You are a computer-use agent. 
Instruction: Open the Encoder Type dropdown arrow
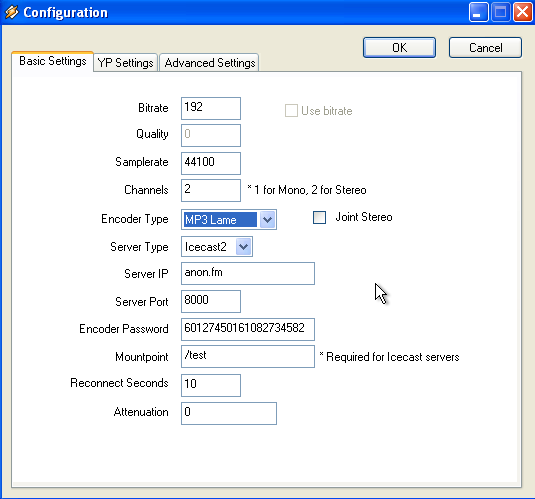268,219
